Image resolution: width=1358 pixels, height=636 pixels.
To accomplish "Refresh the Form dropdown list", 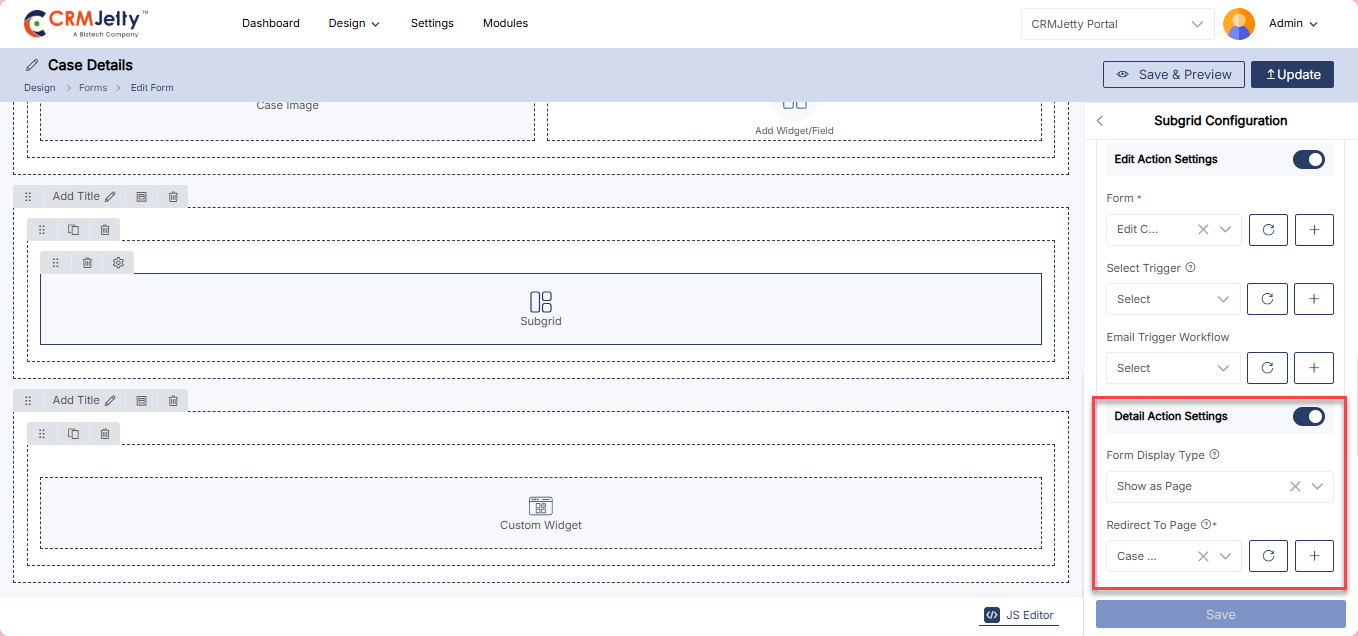I will coord(1268,229).
